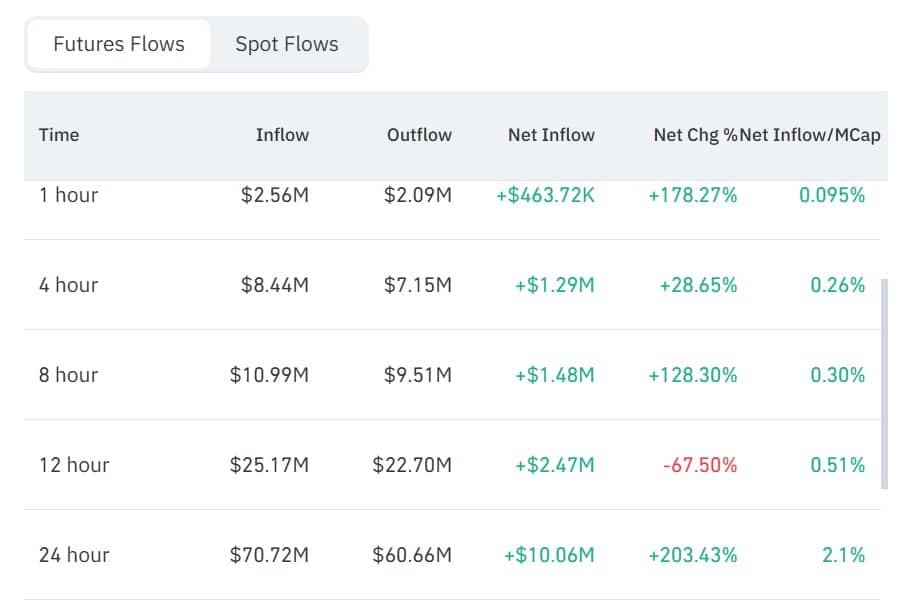Select the Outflow column header

tap(419, 135)
